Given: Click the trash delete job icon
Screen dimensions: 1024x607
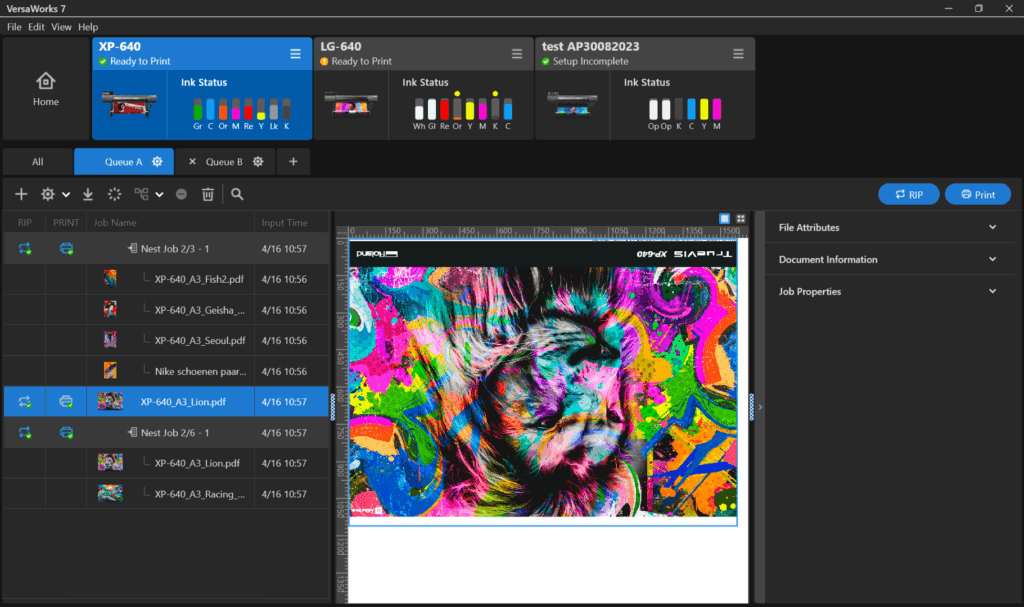Looking at the screenshot, I should (x=208, y=194).
